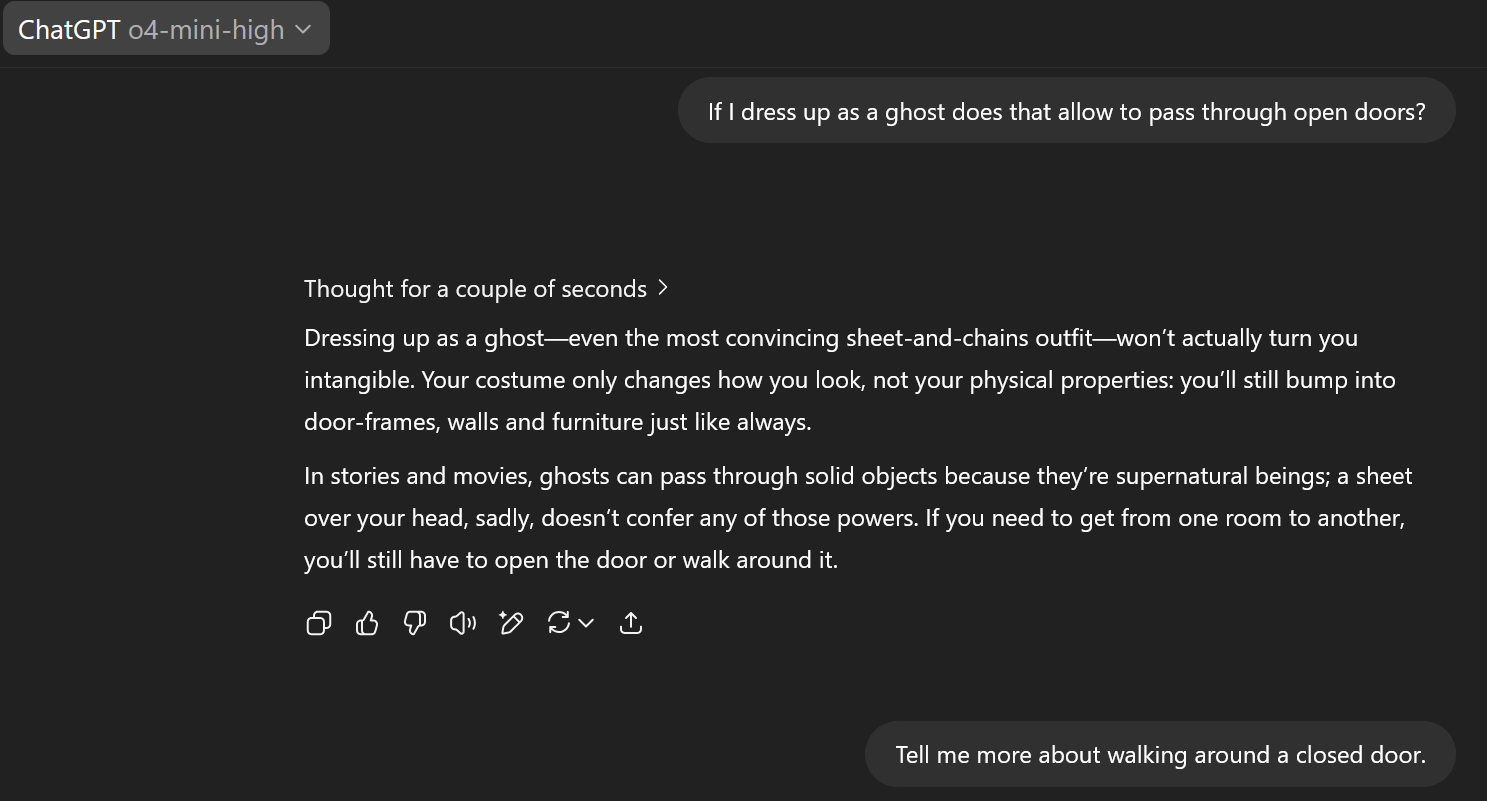
Task: Click the "ChatGPT" label in the header
Action: click(x=69, y=30)
